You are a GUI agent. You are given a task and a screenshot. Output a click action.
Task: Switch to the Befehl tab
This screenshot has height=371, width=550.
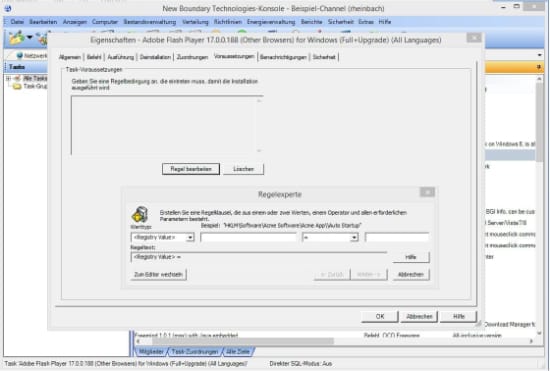point(94,57)
